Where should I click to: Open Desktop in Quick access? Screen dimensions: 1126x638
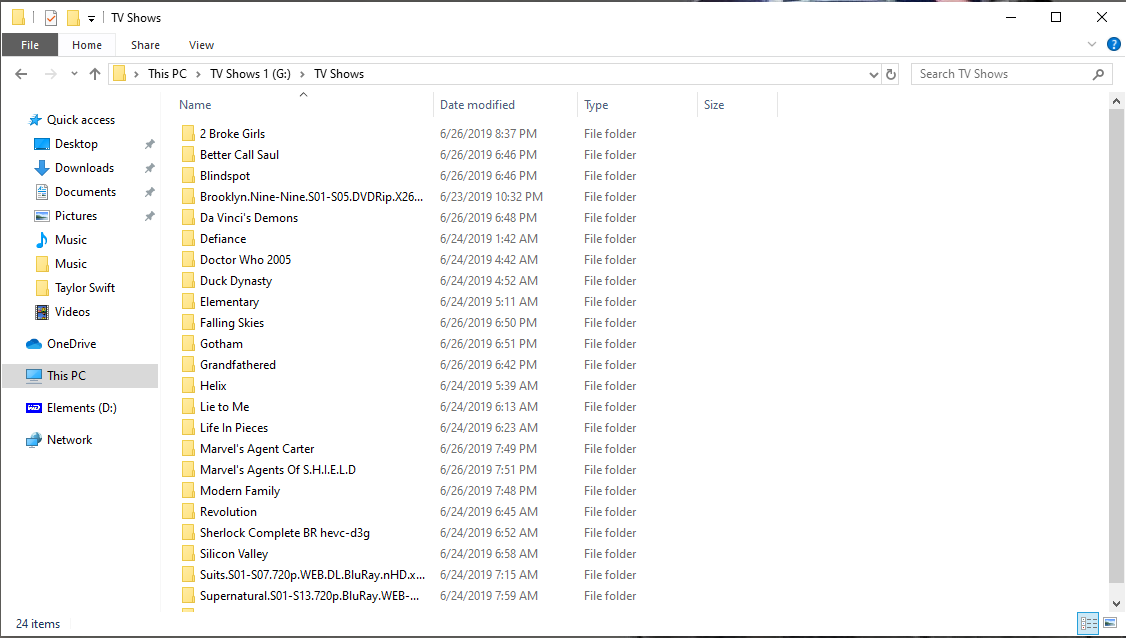[76, 144]
